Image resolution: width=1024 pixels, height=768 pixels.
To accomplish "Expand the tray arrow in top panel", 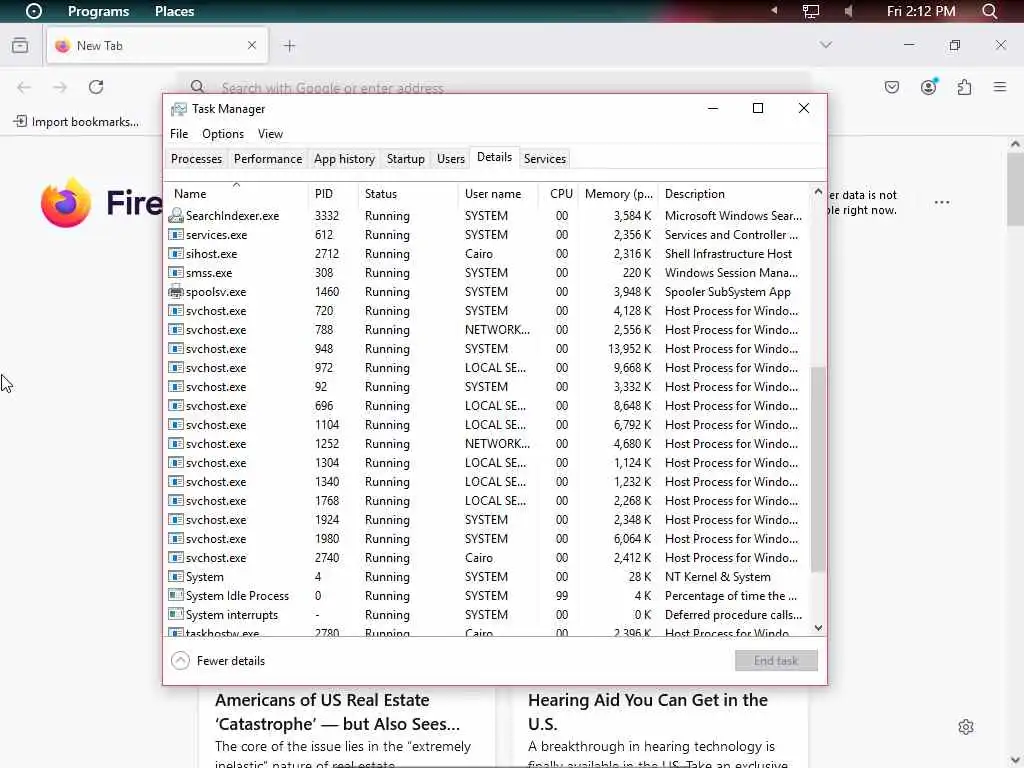I will pos(774,11).
